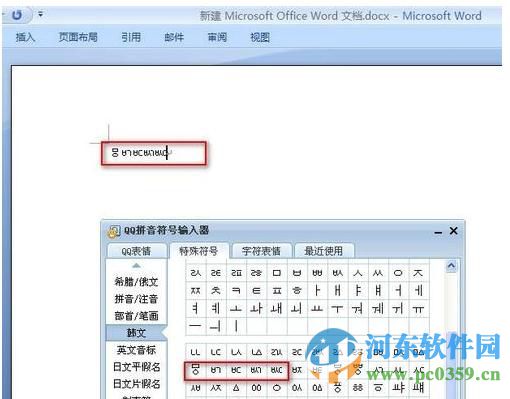The height and width of the screenshot is (399, 510).
Task: Insert the ㅥ (double ㄴ) symbol
Action: click(x=195, y=352)
